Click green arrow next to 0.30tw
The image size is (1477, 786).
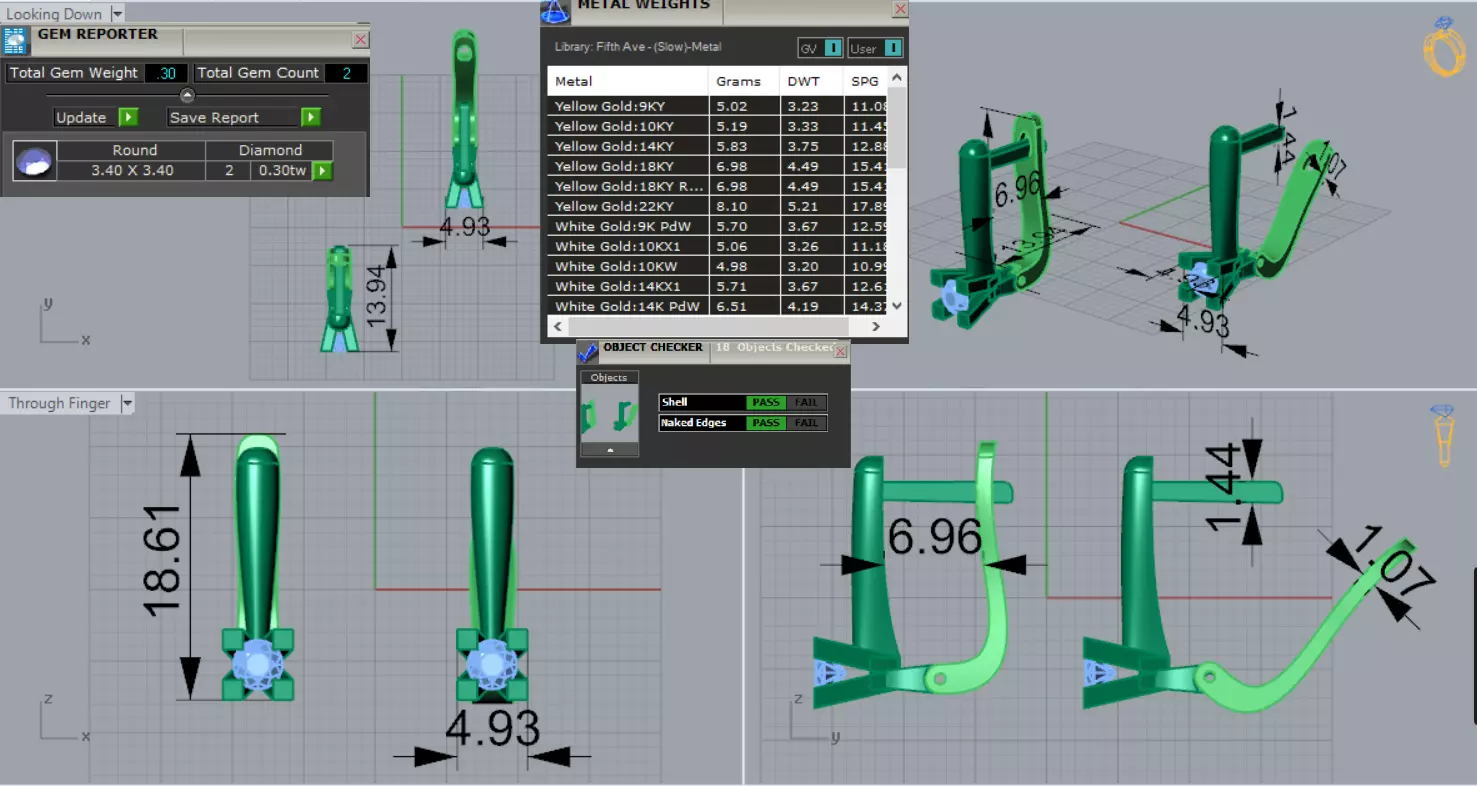point(322,171)
